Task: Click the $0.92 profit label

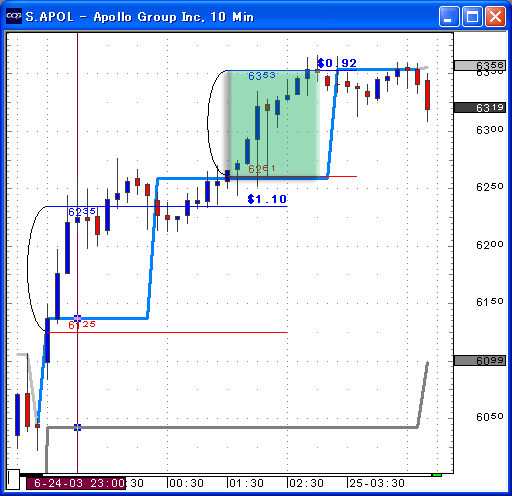Action: pyautogui.click(x=337, y=63)
